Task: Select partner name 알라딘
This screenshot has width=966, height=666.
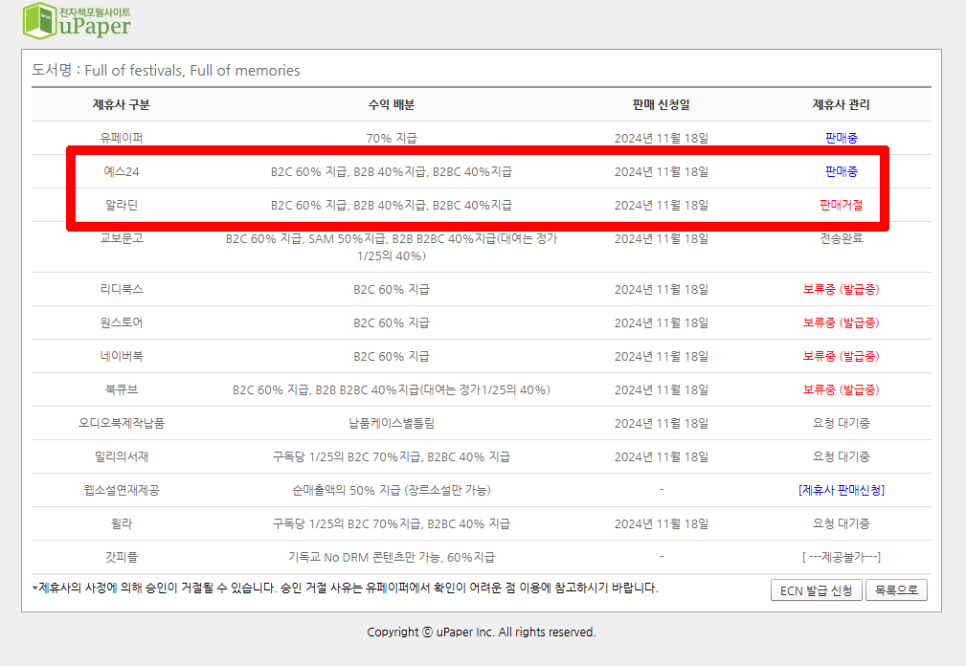Action: pyautogui.click(x=121, y=205)
